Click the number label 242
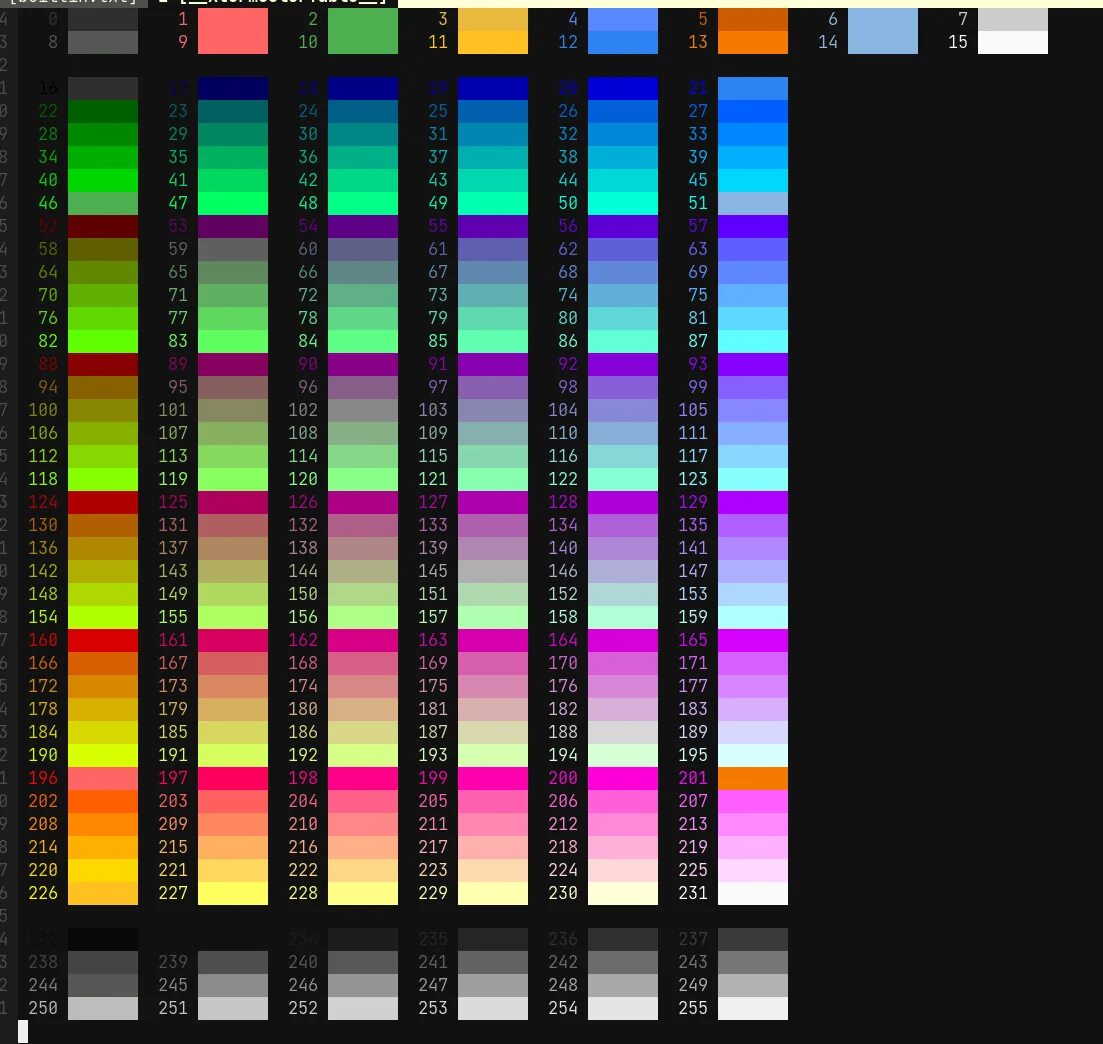The image size is (1103, 1044). tap(563, 962)
